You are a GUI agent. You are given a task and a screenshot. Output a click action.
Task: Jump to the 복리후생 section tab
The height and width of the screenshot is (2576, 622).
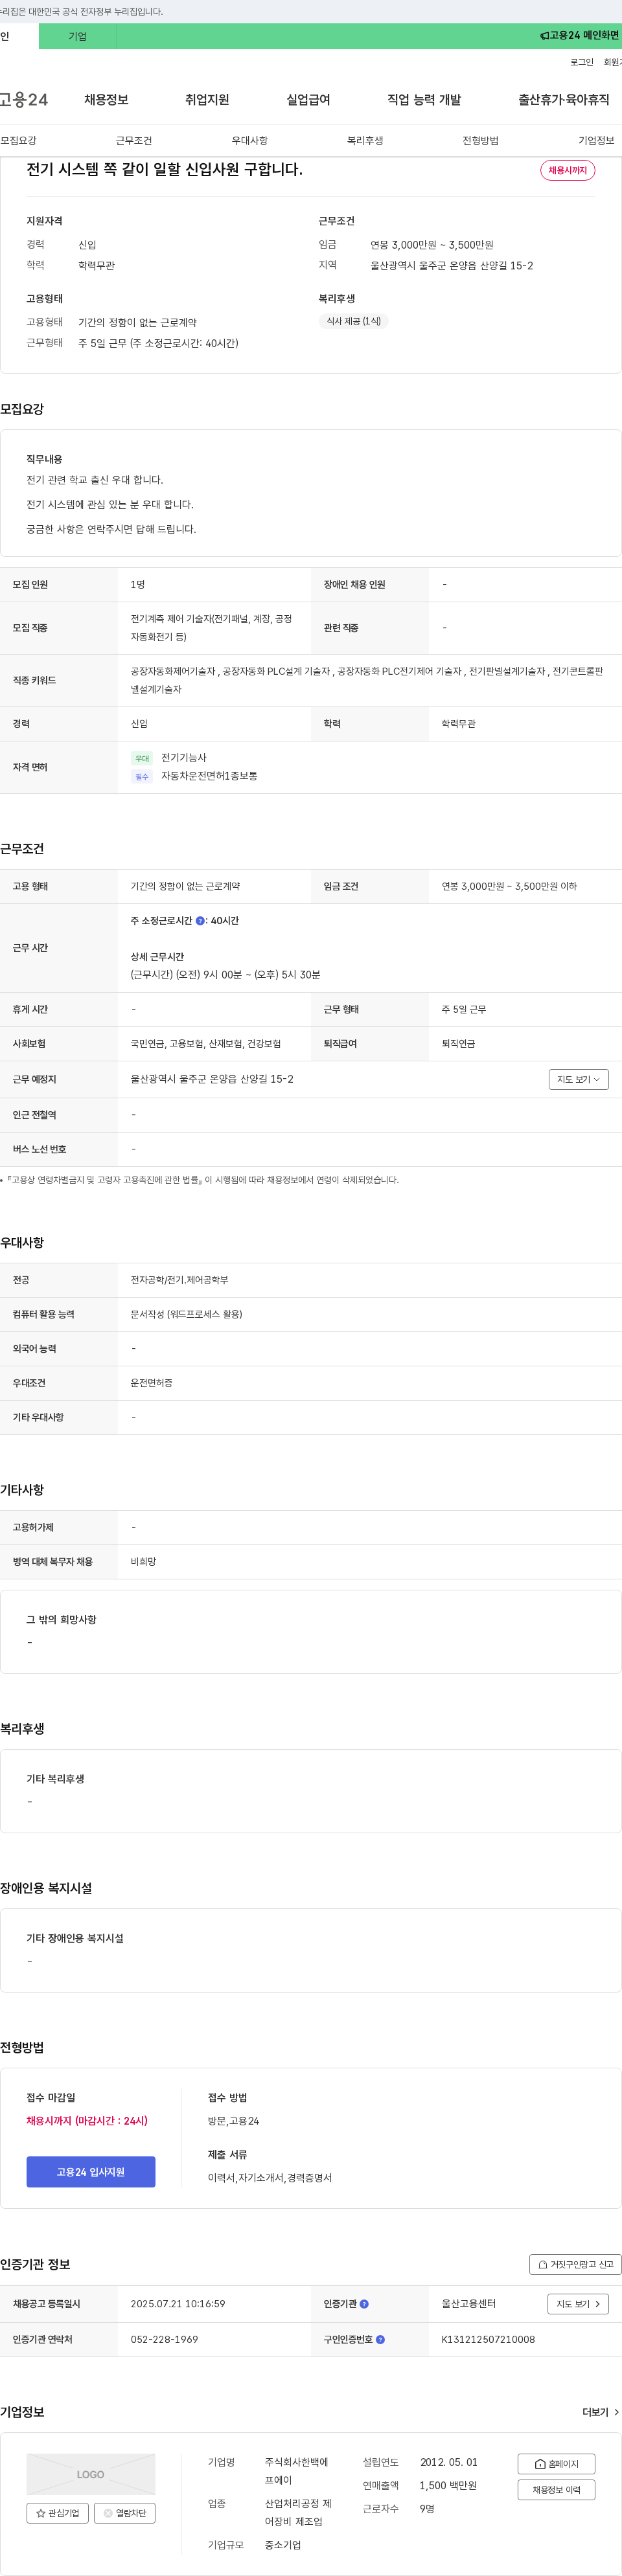click(365, 141)
